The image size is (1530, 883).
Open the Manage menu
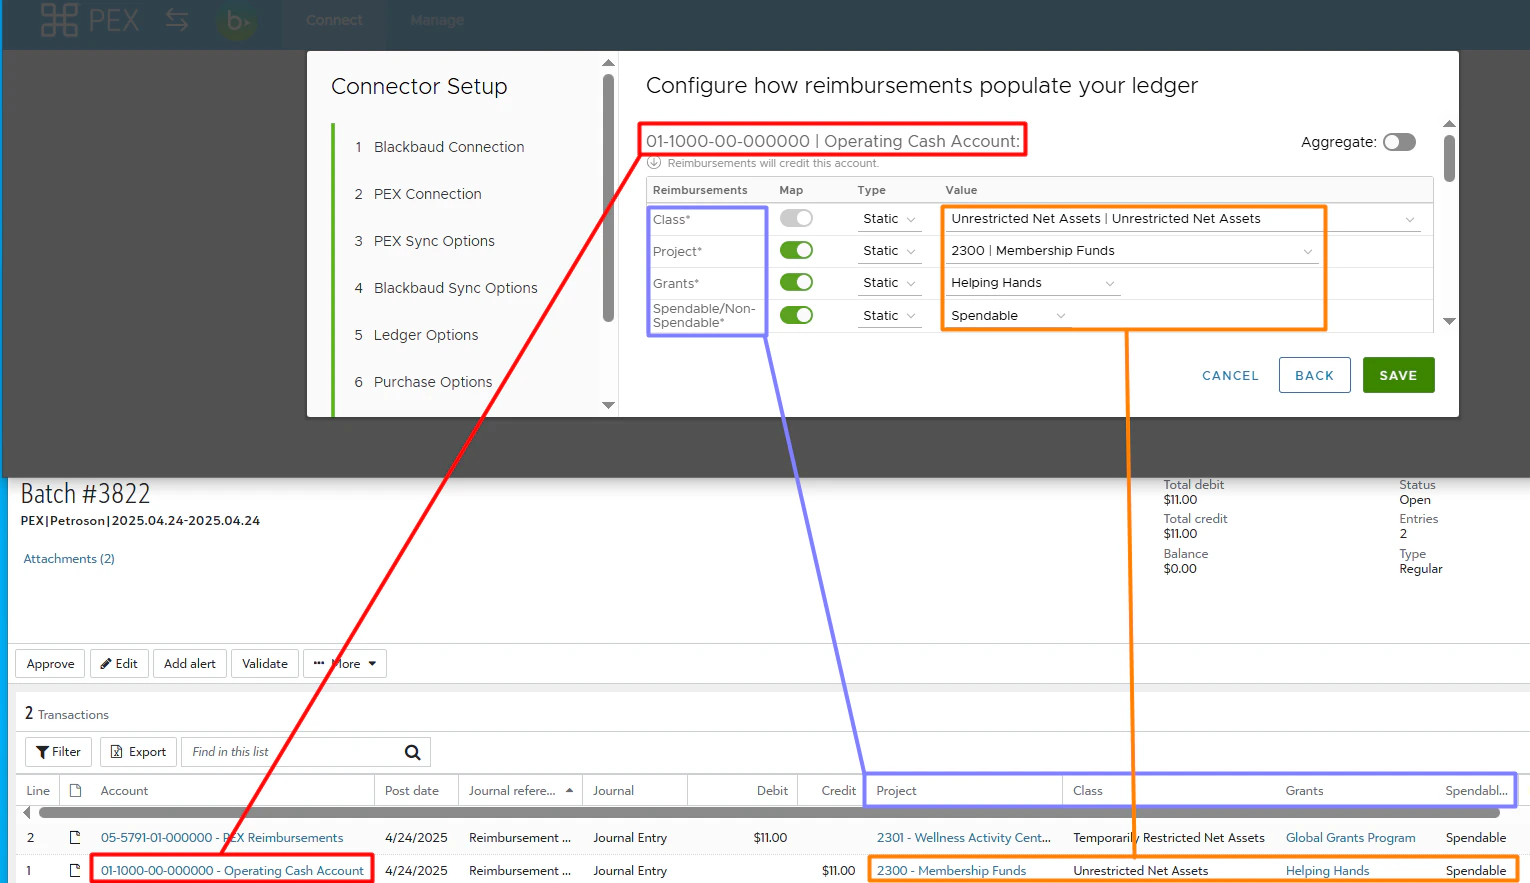[x=437, y=20]
